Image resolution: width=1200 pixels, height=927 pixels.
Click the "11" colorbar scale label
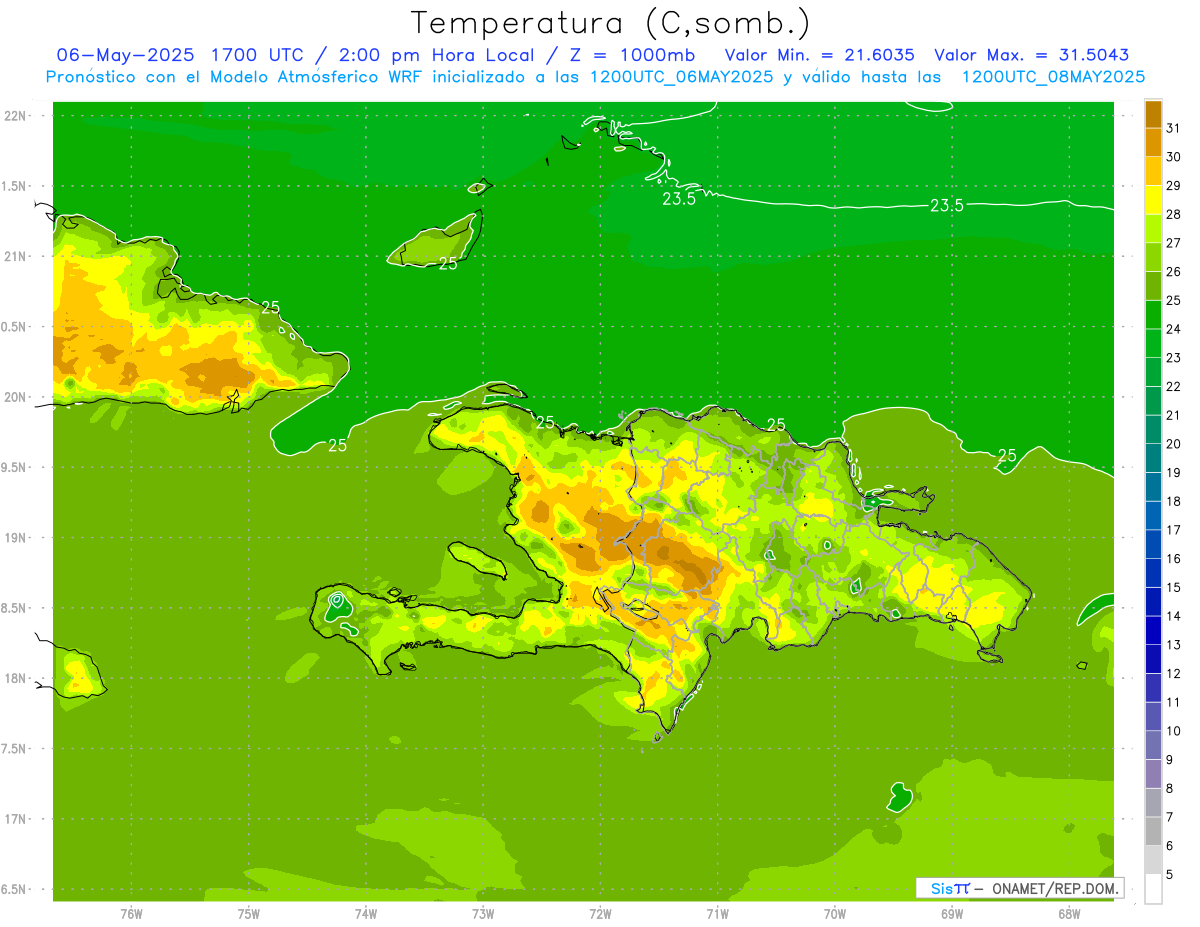(x=1174, y=702)
